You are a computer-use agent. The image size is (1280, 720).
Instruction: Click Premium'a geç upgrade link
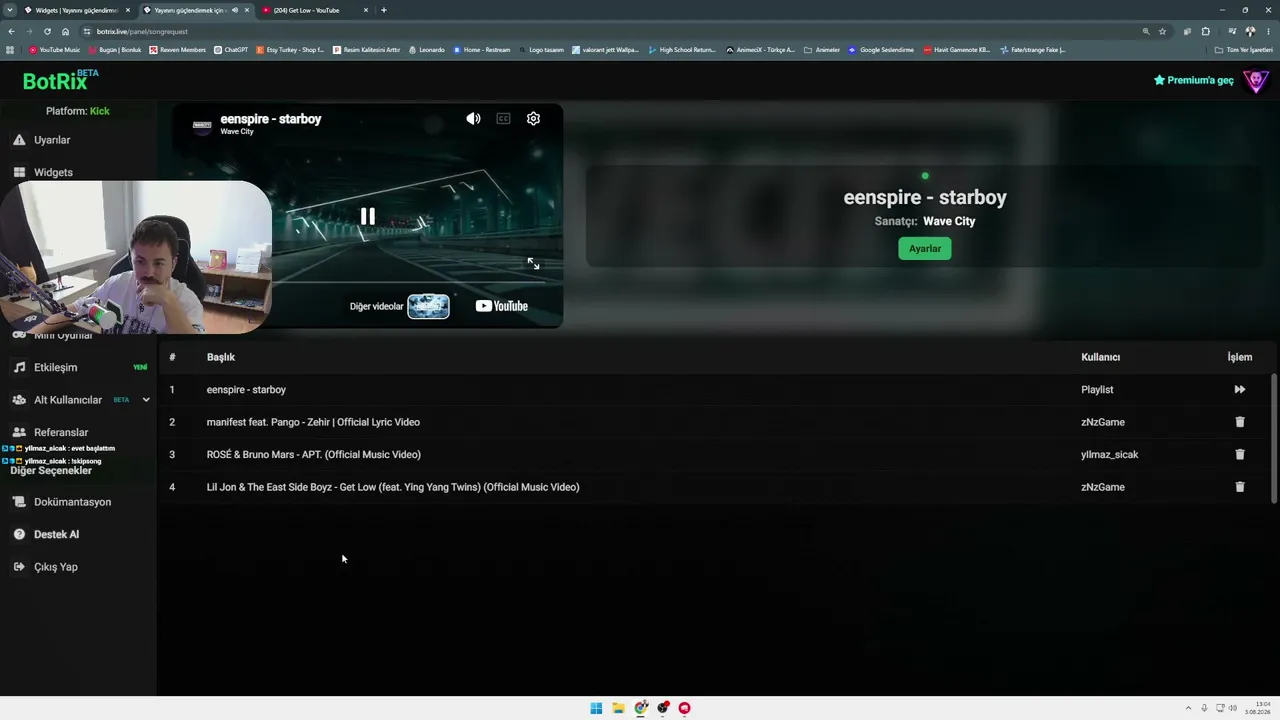1194,80
